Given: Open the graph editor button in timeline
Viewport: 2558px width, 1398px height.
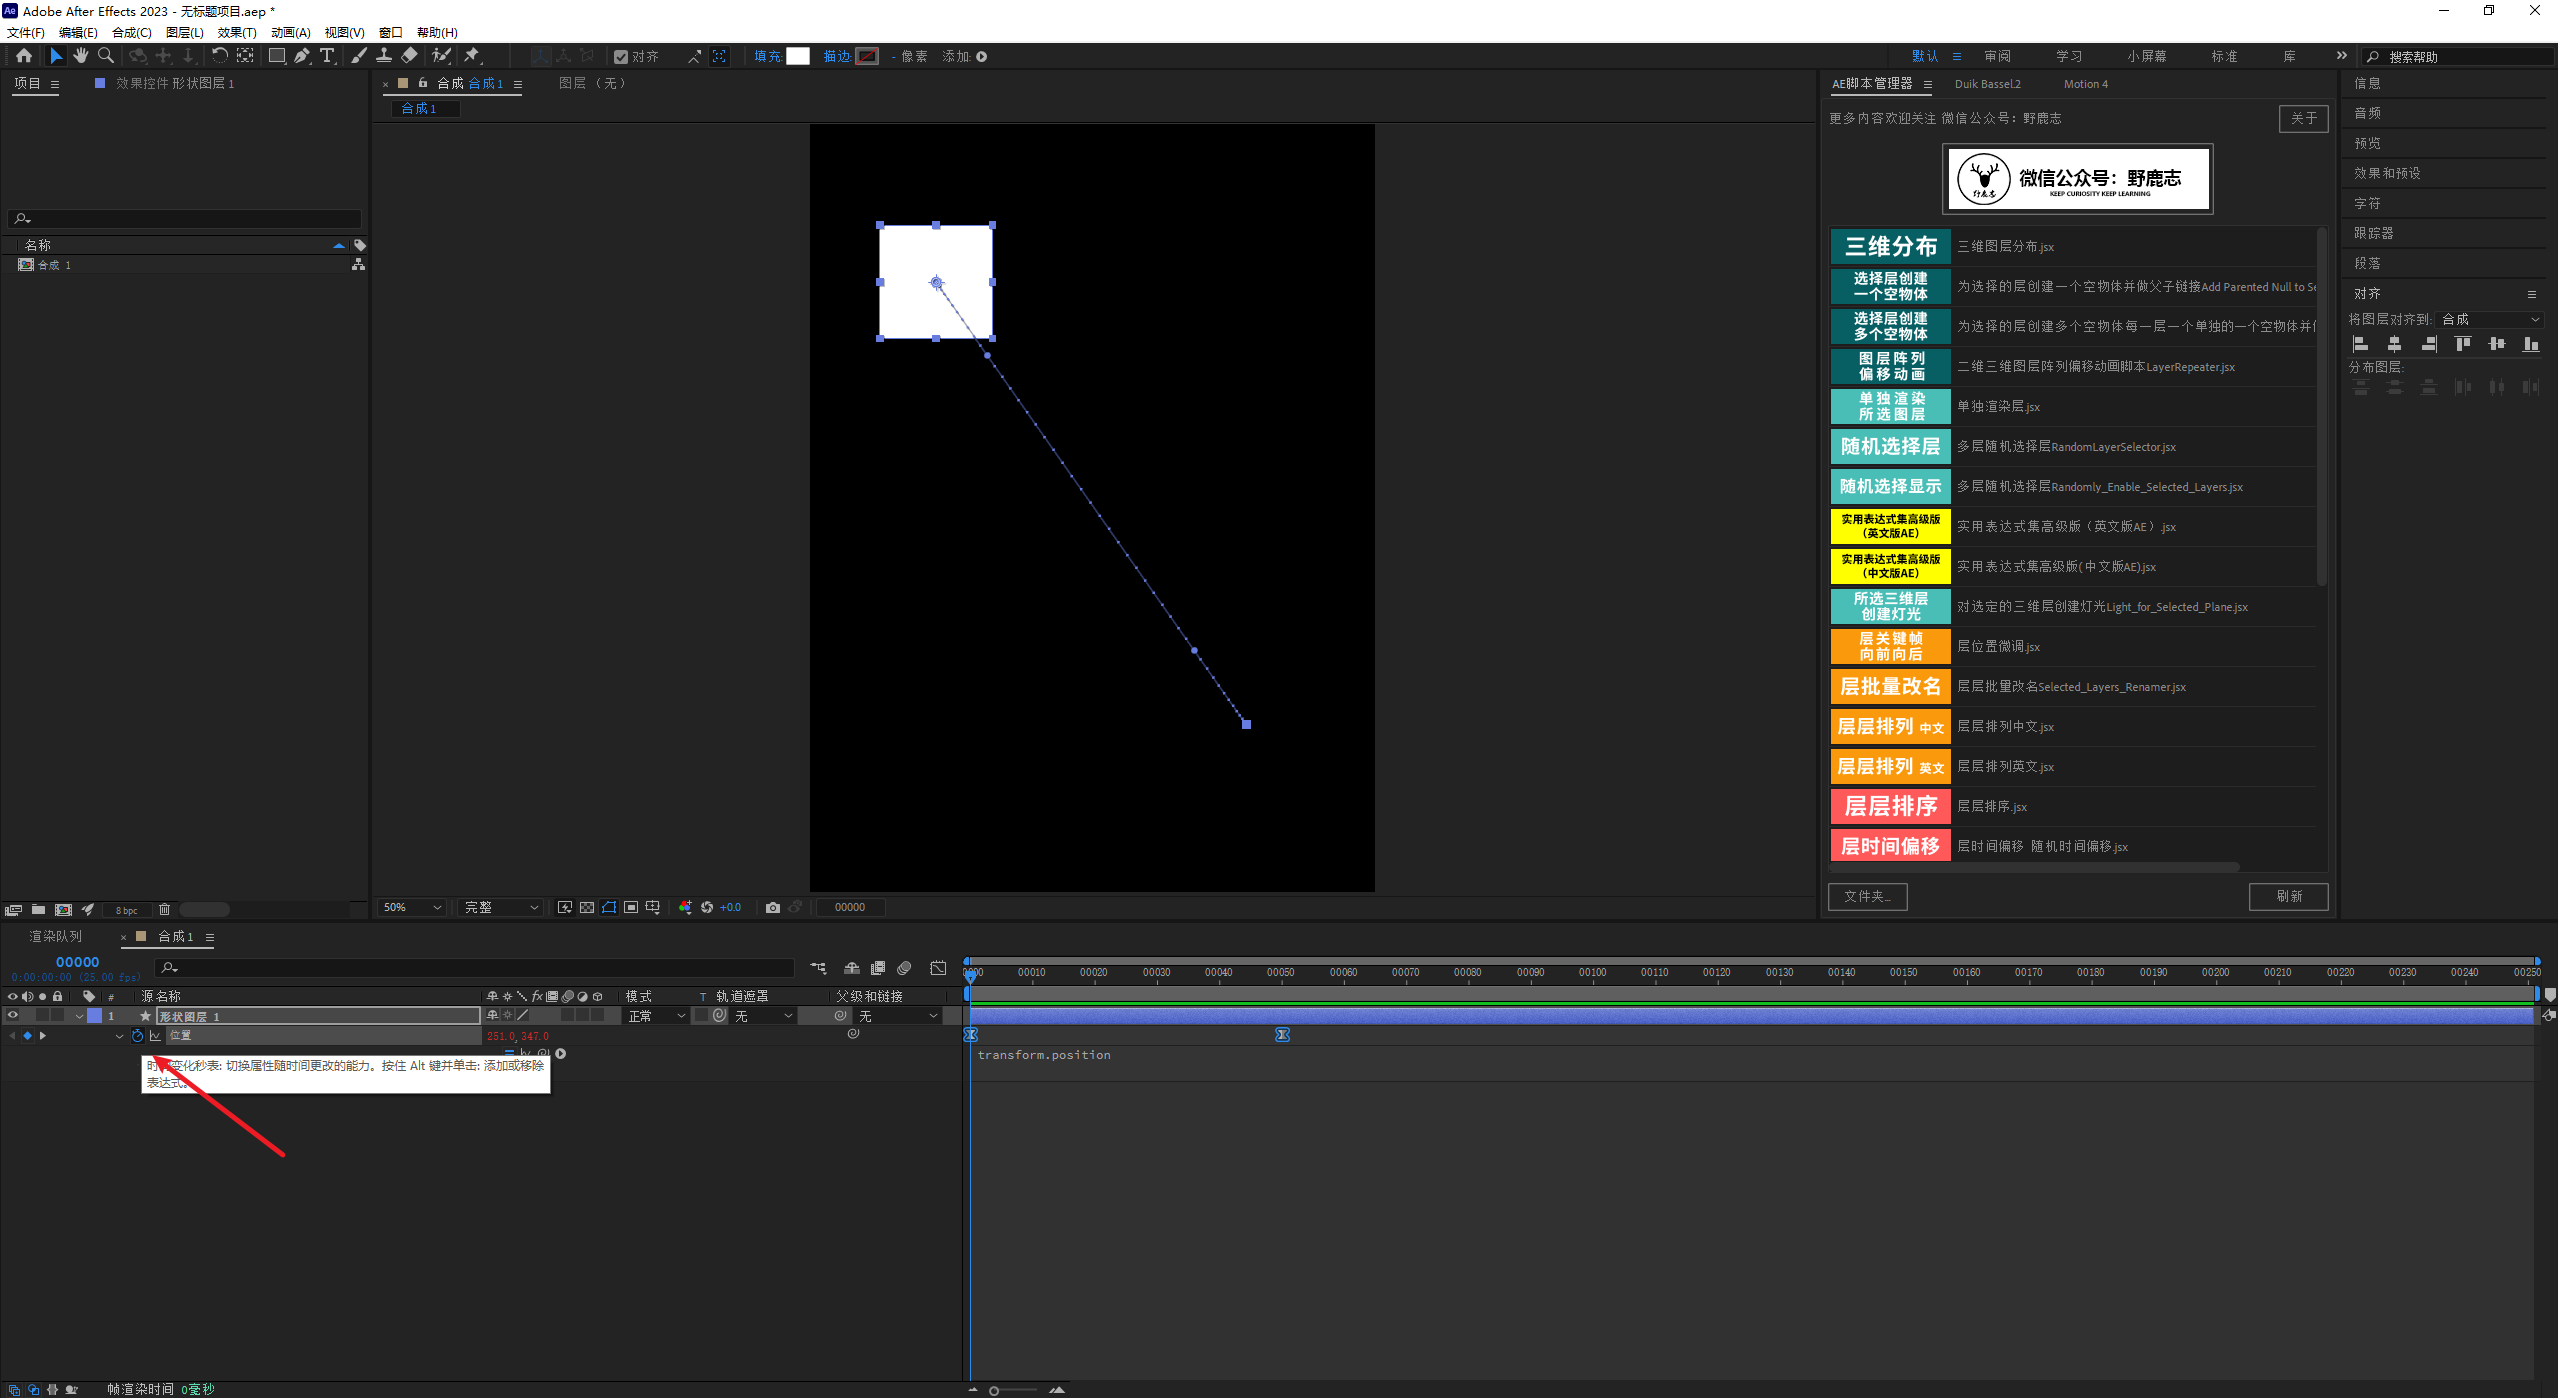Looking at the screenshot, I should point(938,968).
